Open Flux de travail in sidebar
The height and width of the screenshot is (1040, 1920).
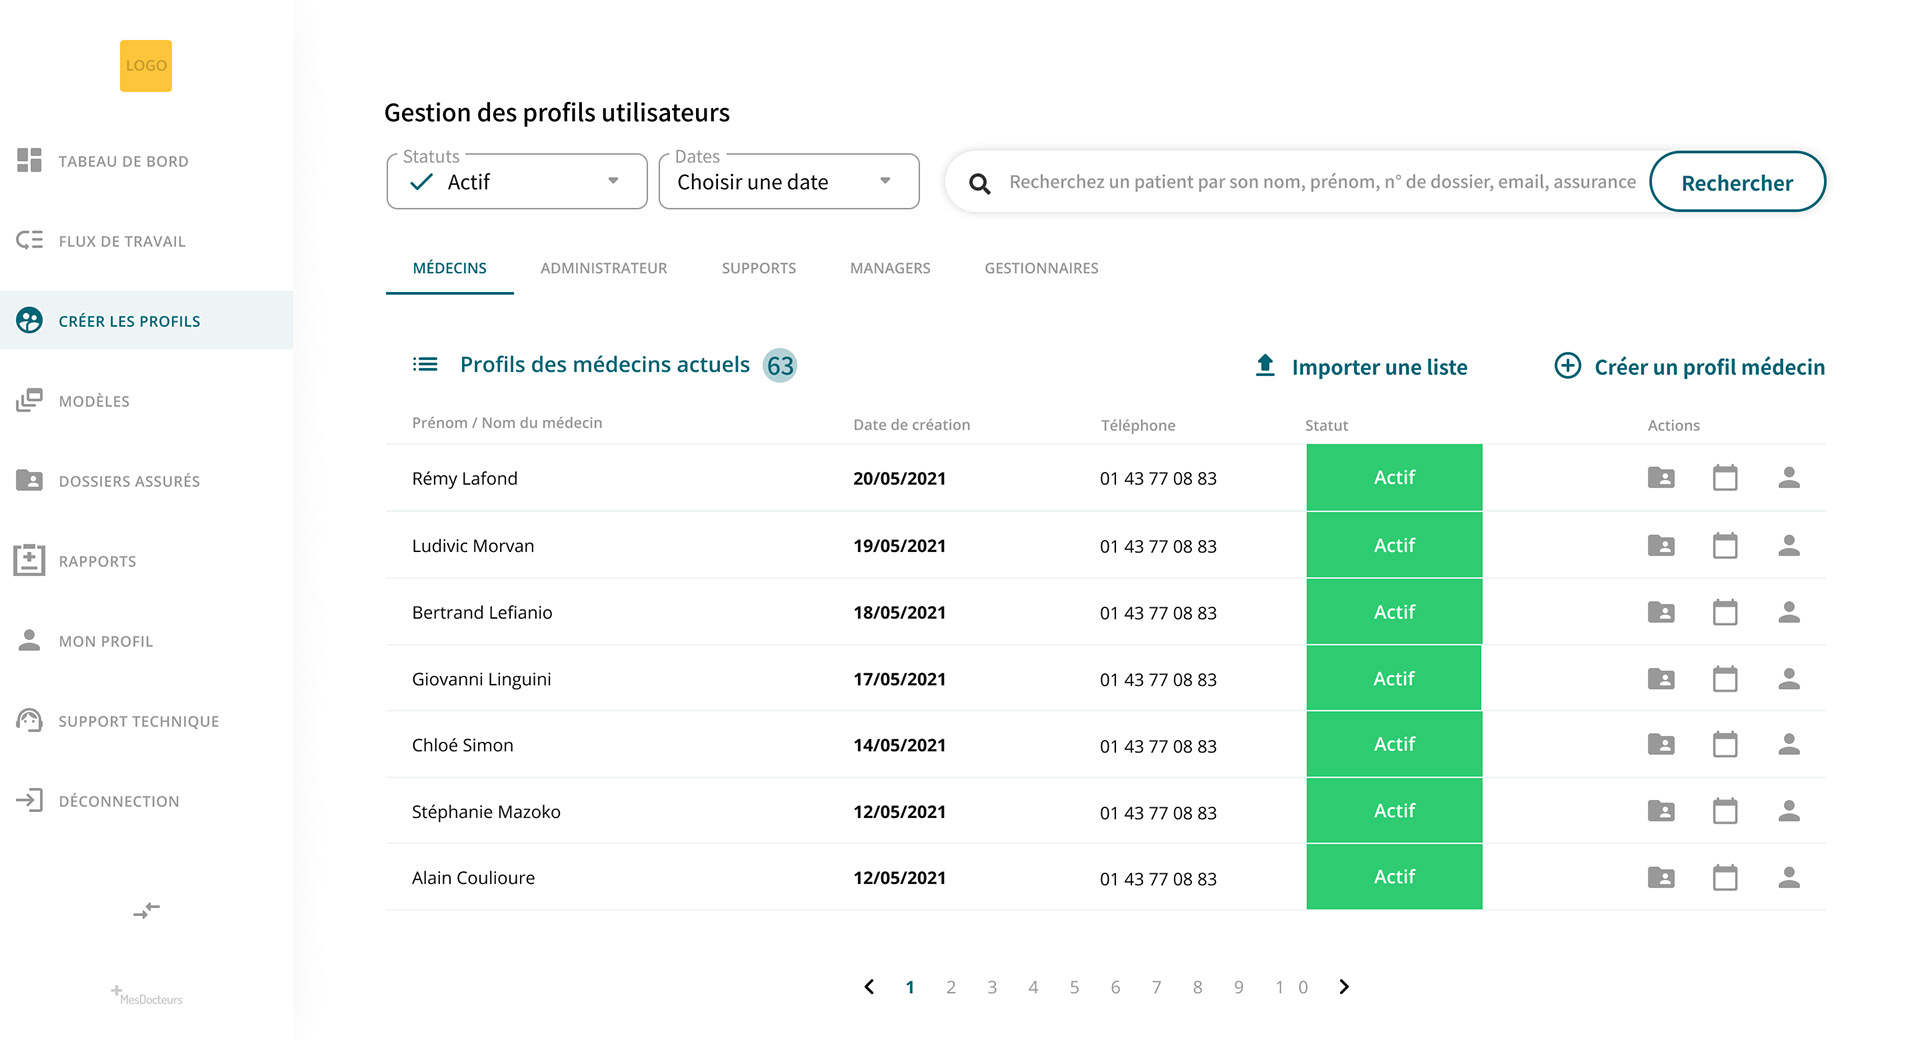click(x=146, y=241)
